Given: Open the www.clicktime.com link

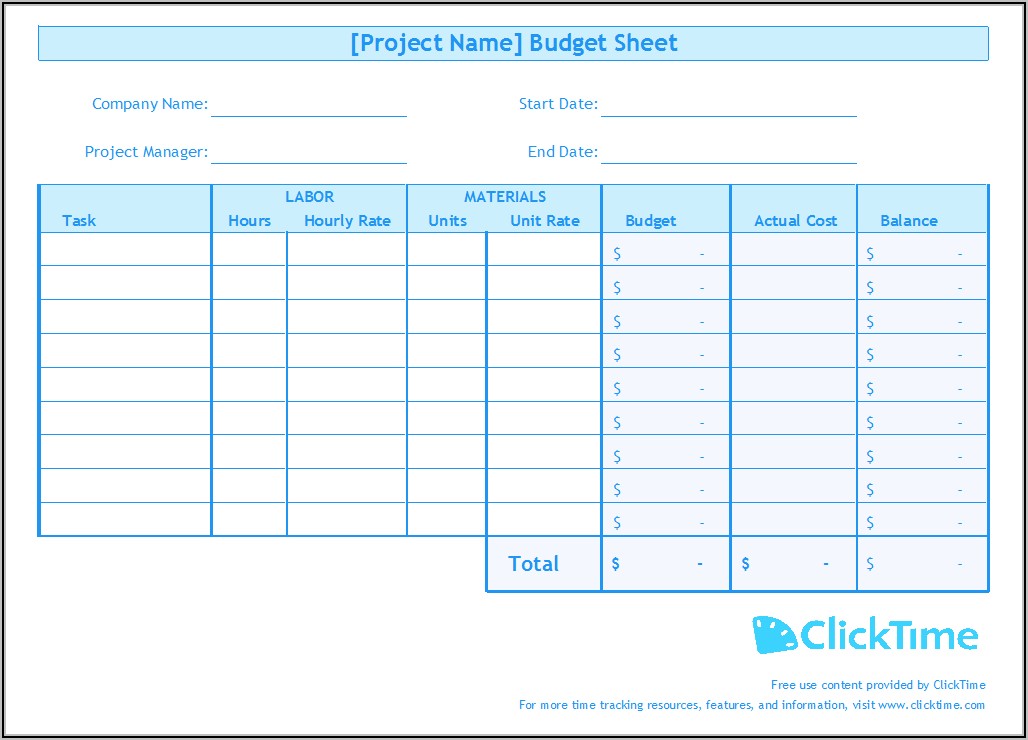Looking at the screenshot, I should click(931, 705).
